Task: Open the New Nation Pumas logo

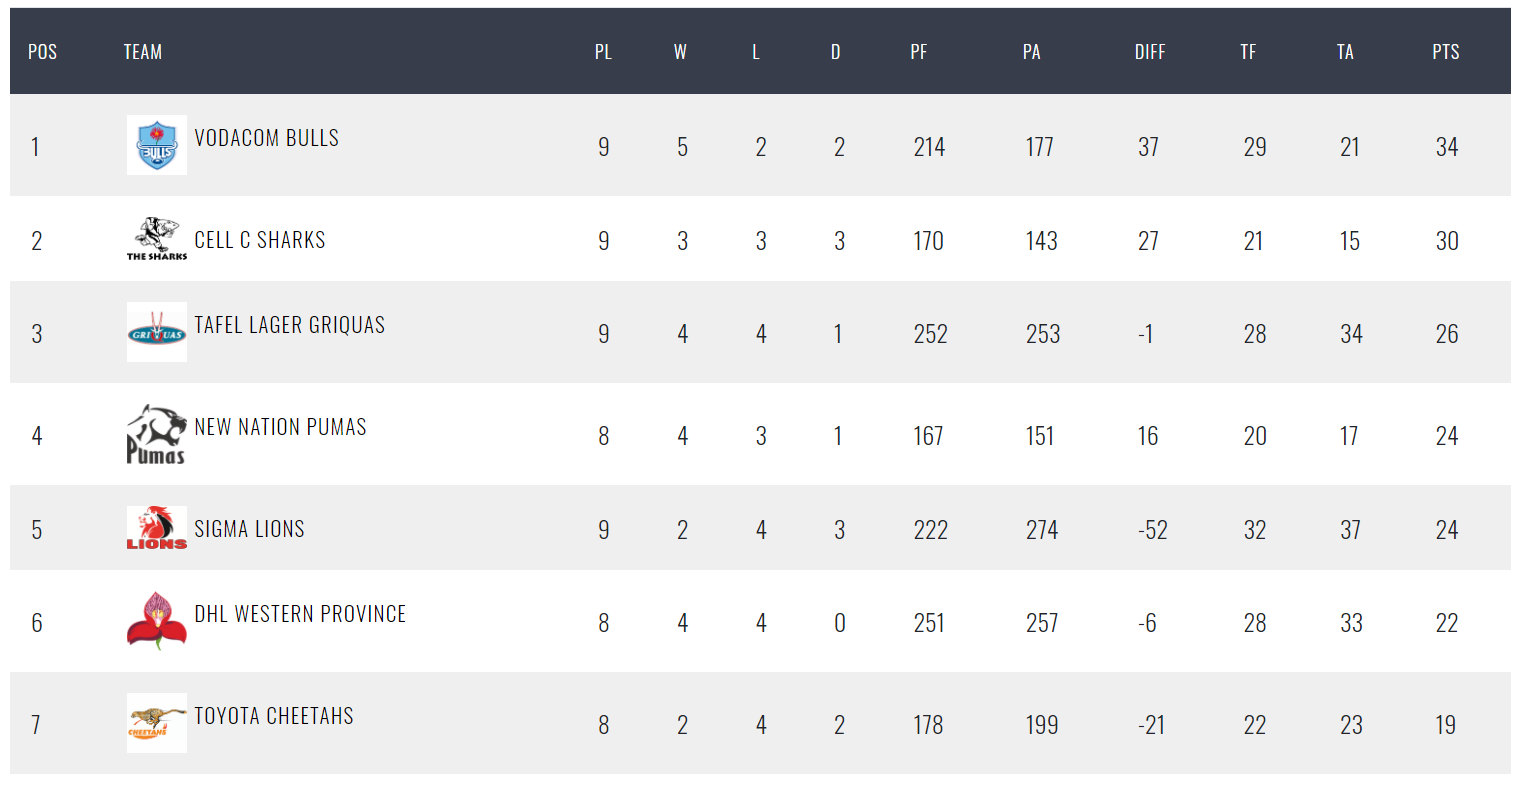Action: 157,434
